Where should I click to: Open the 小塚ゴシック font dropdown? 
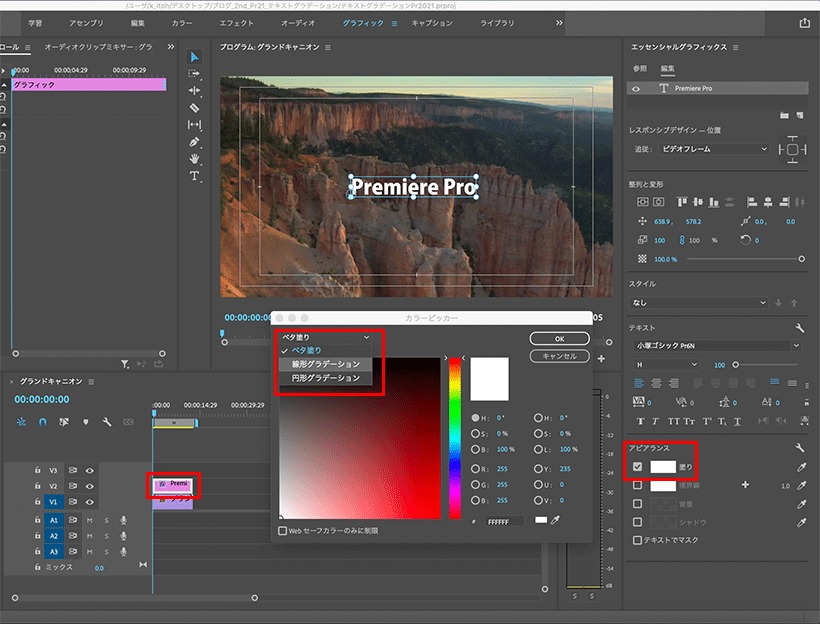pos(717,345)
